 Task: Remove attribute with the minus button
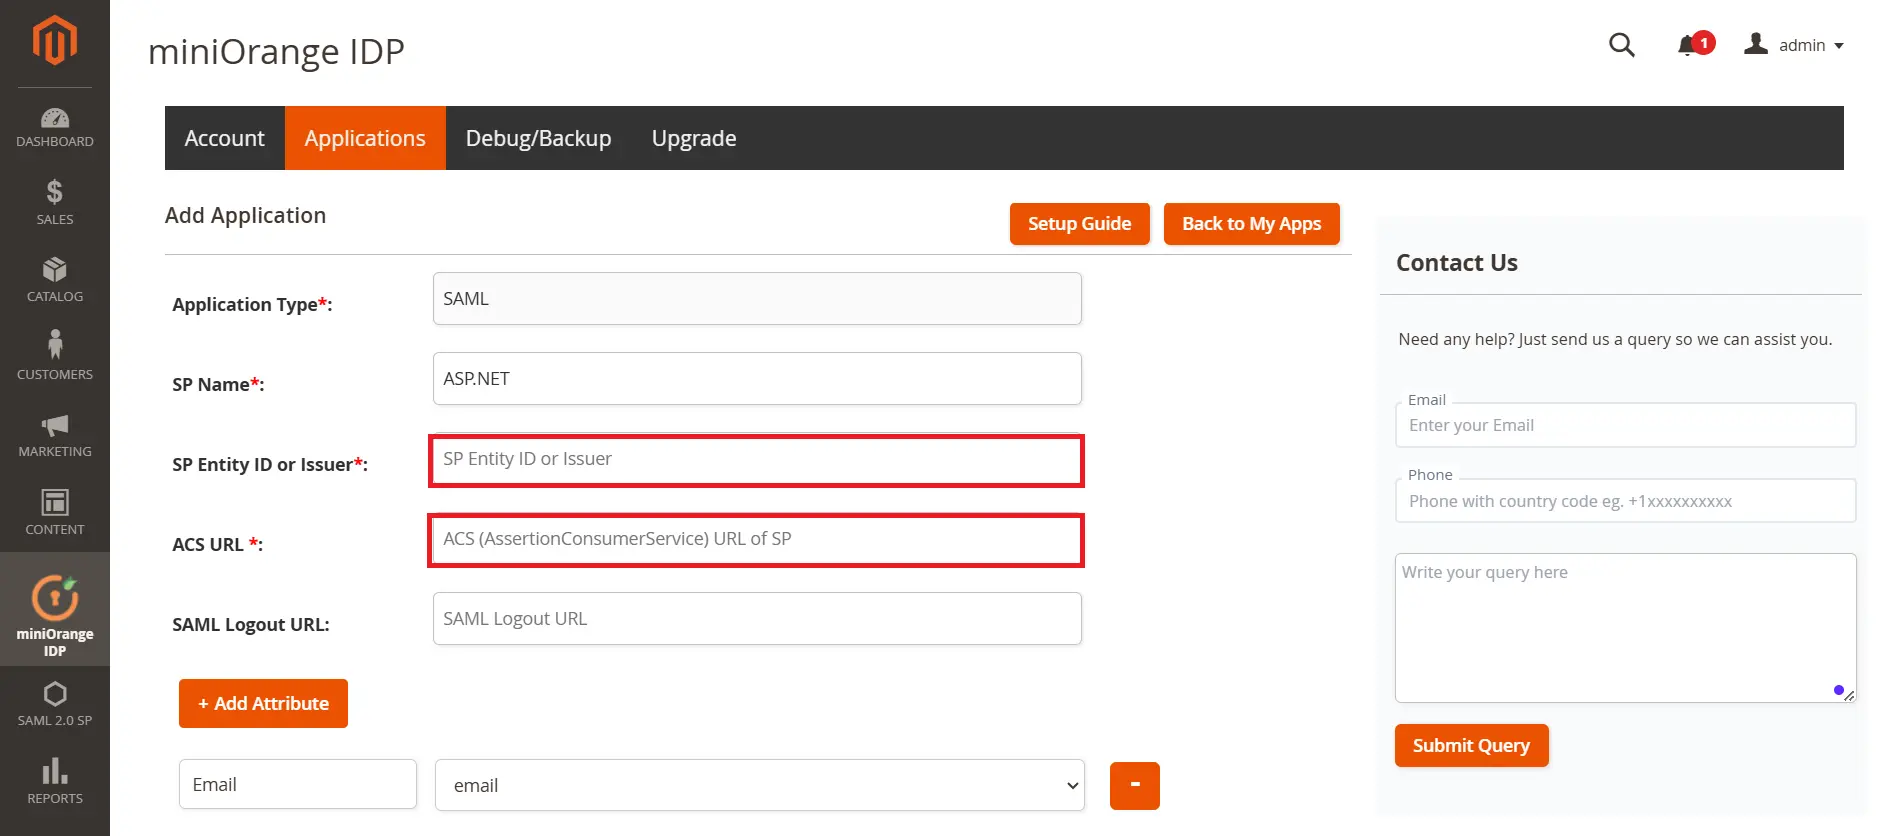(x=1135, y=785)
